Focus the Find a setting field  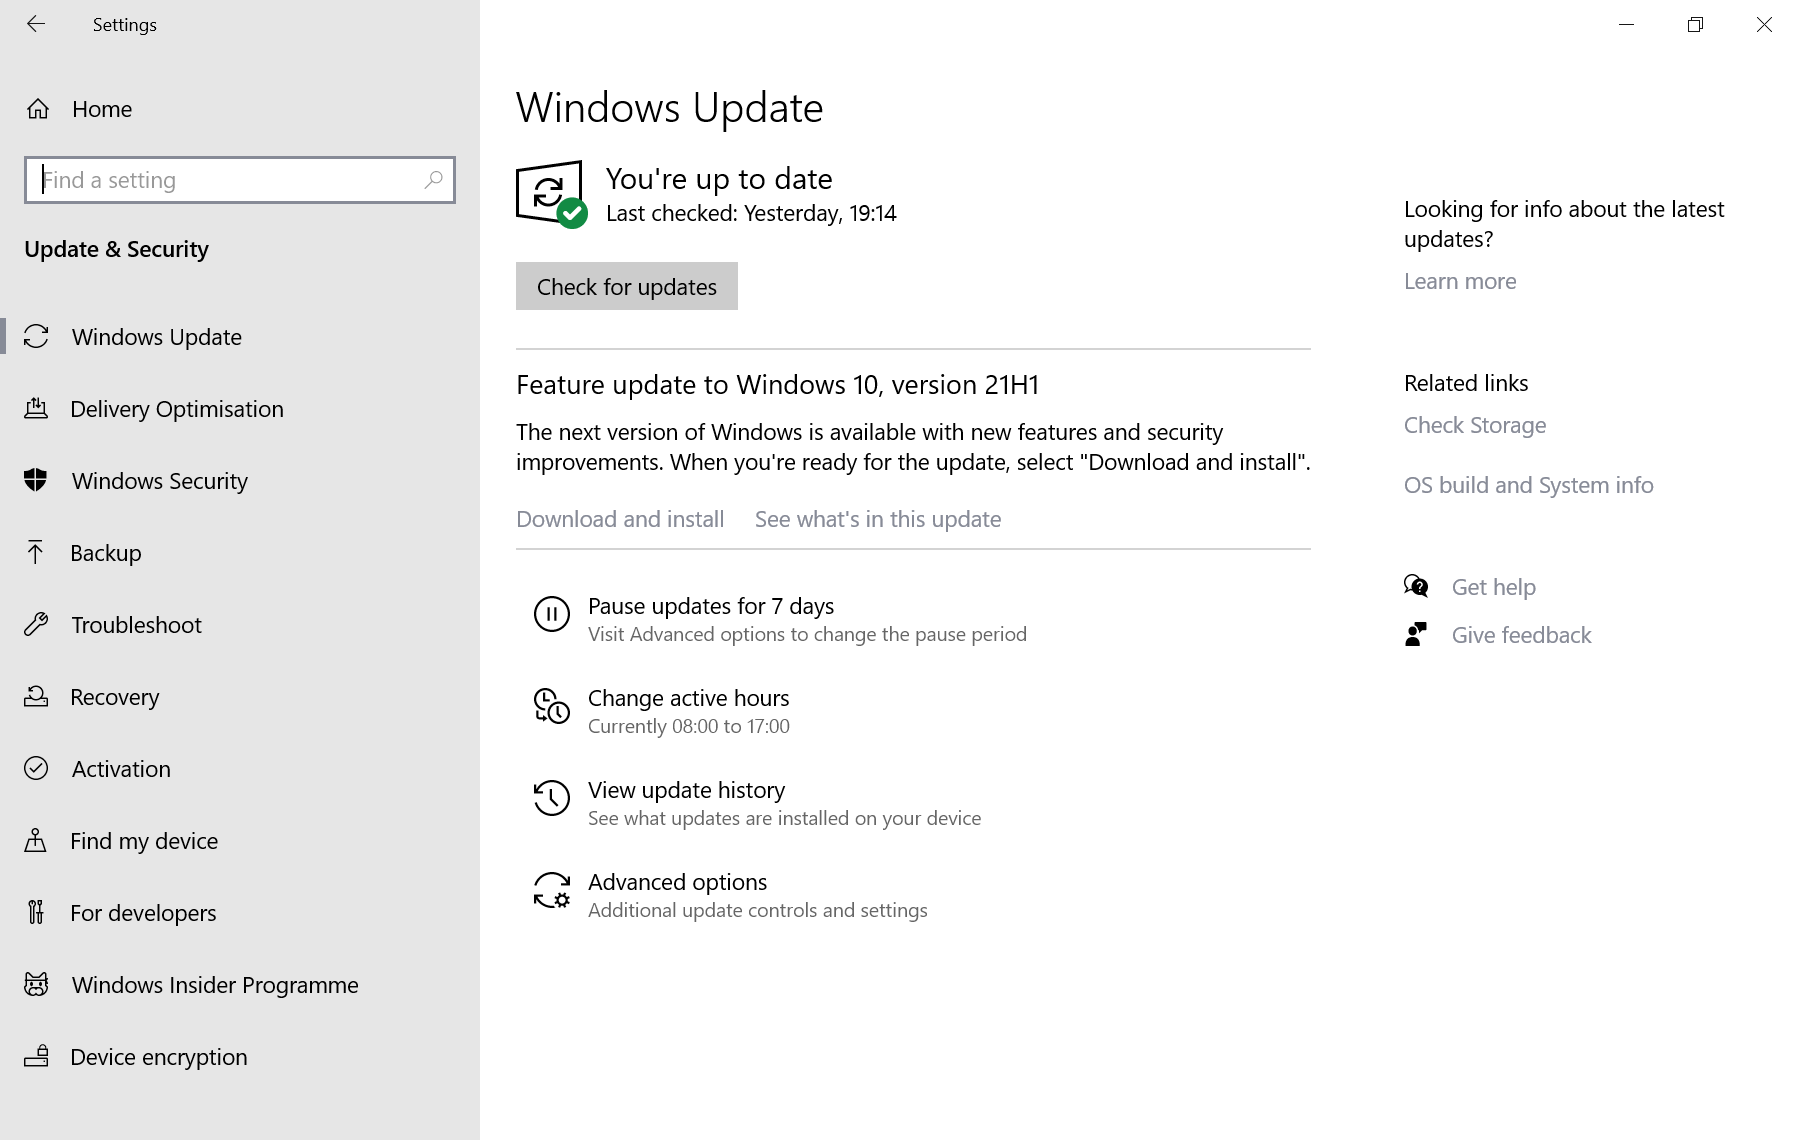pos(240,180)
